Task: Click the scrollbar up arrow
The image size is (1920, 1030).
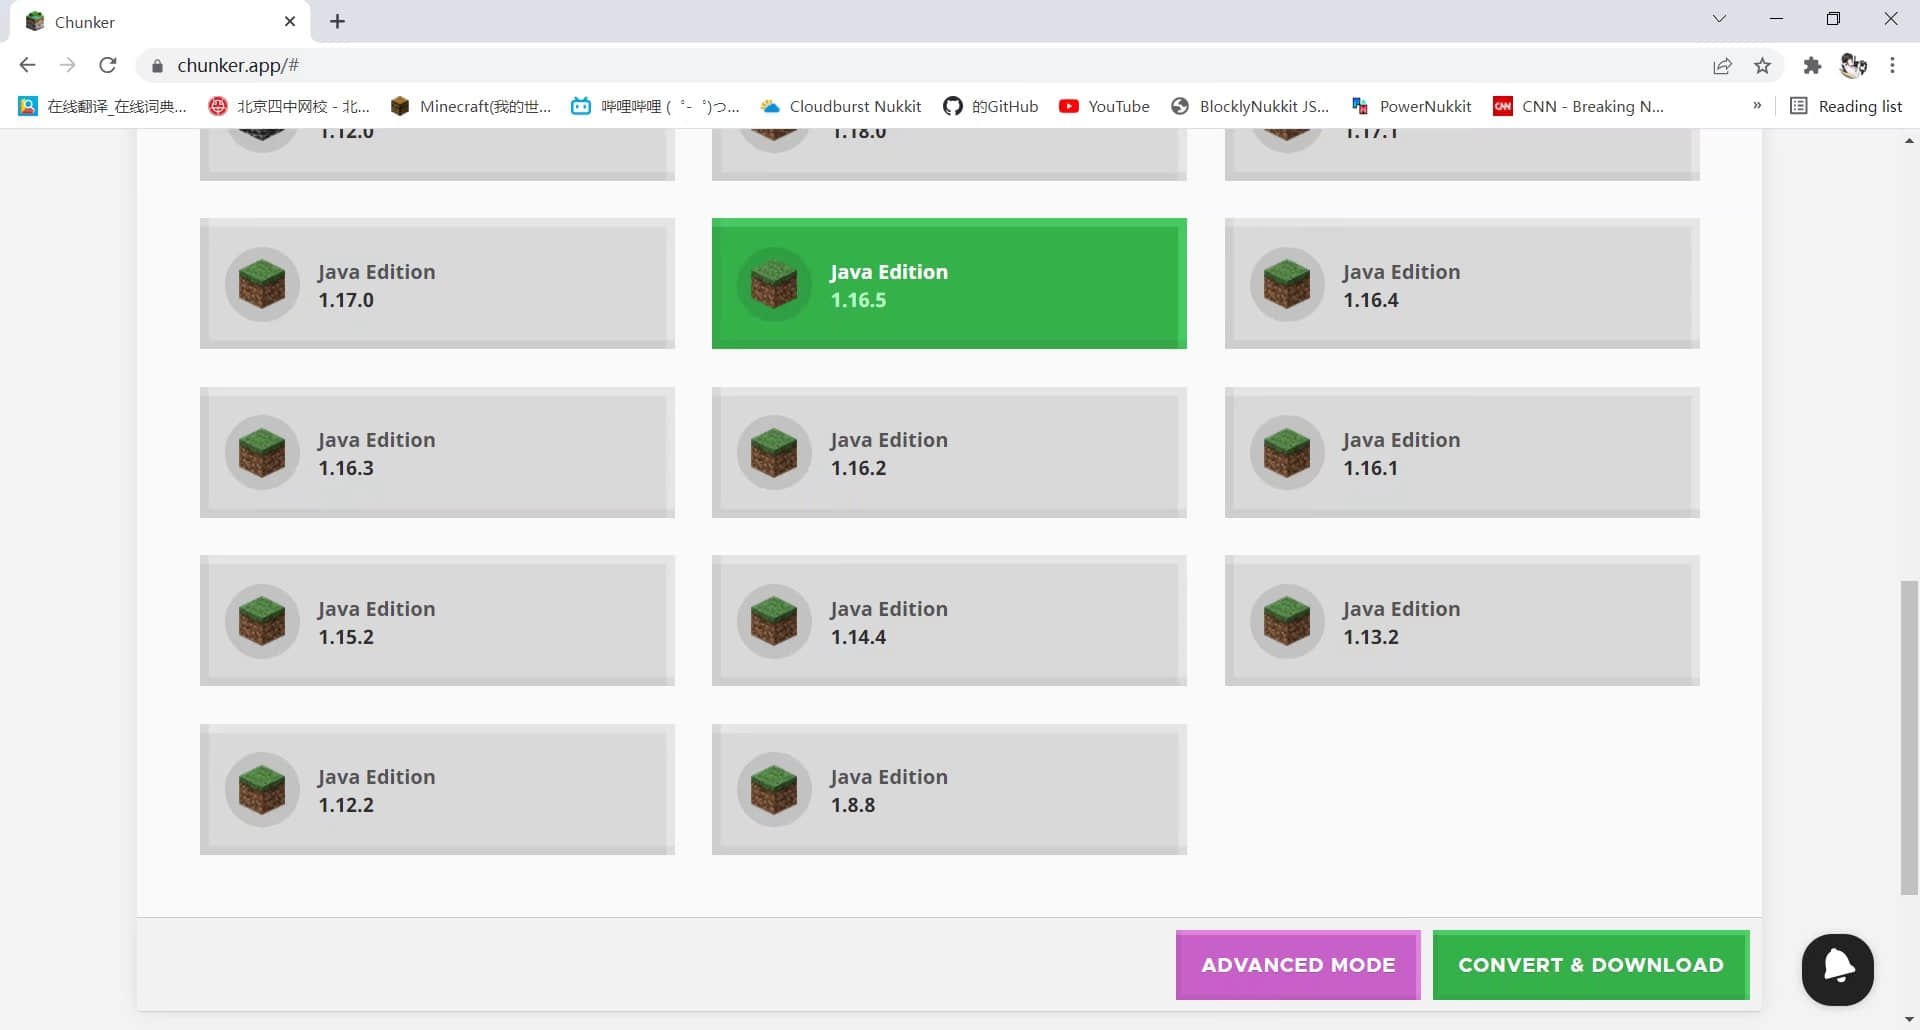Action: 1909,141
